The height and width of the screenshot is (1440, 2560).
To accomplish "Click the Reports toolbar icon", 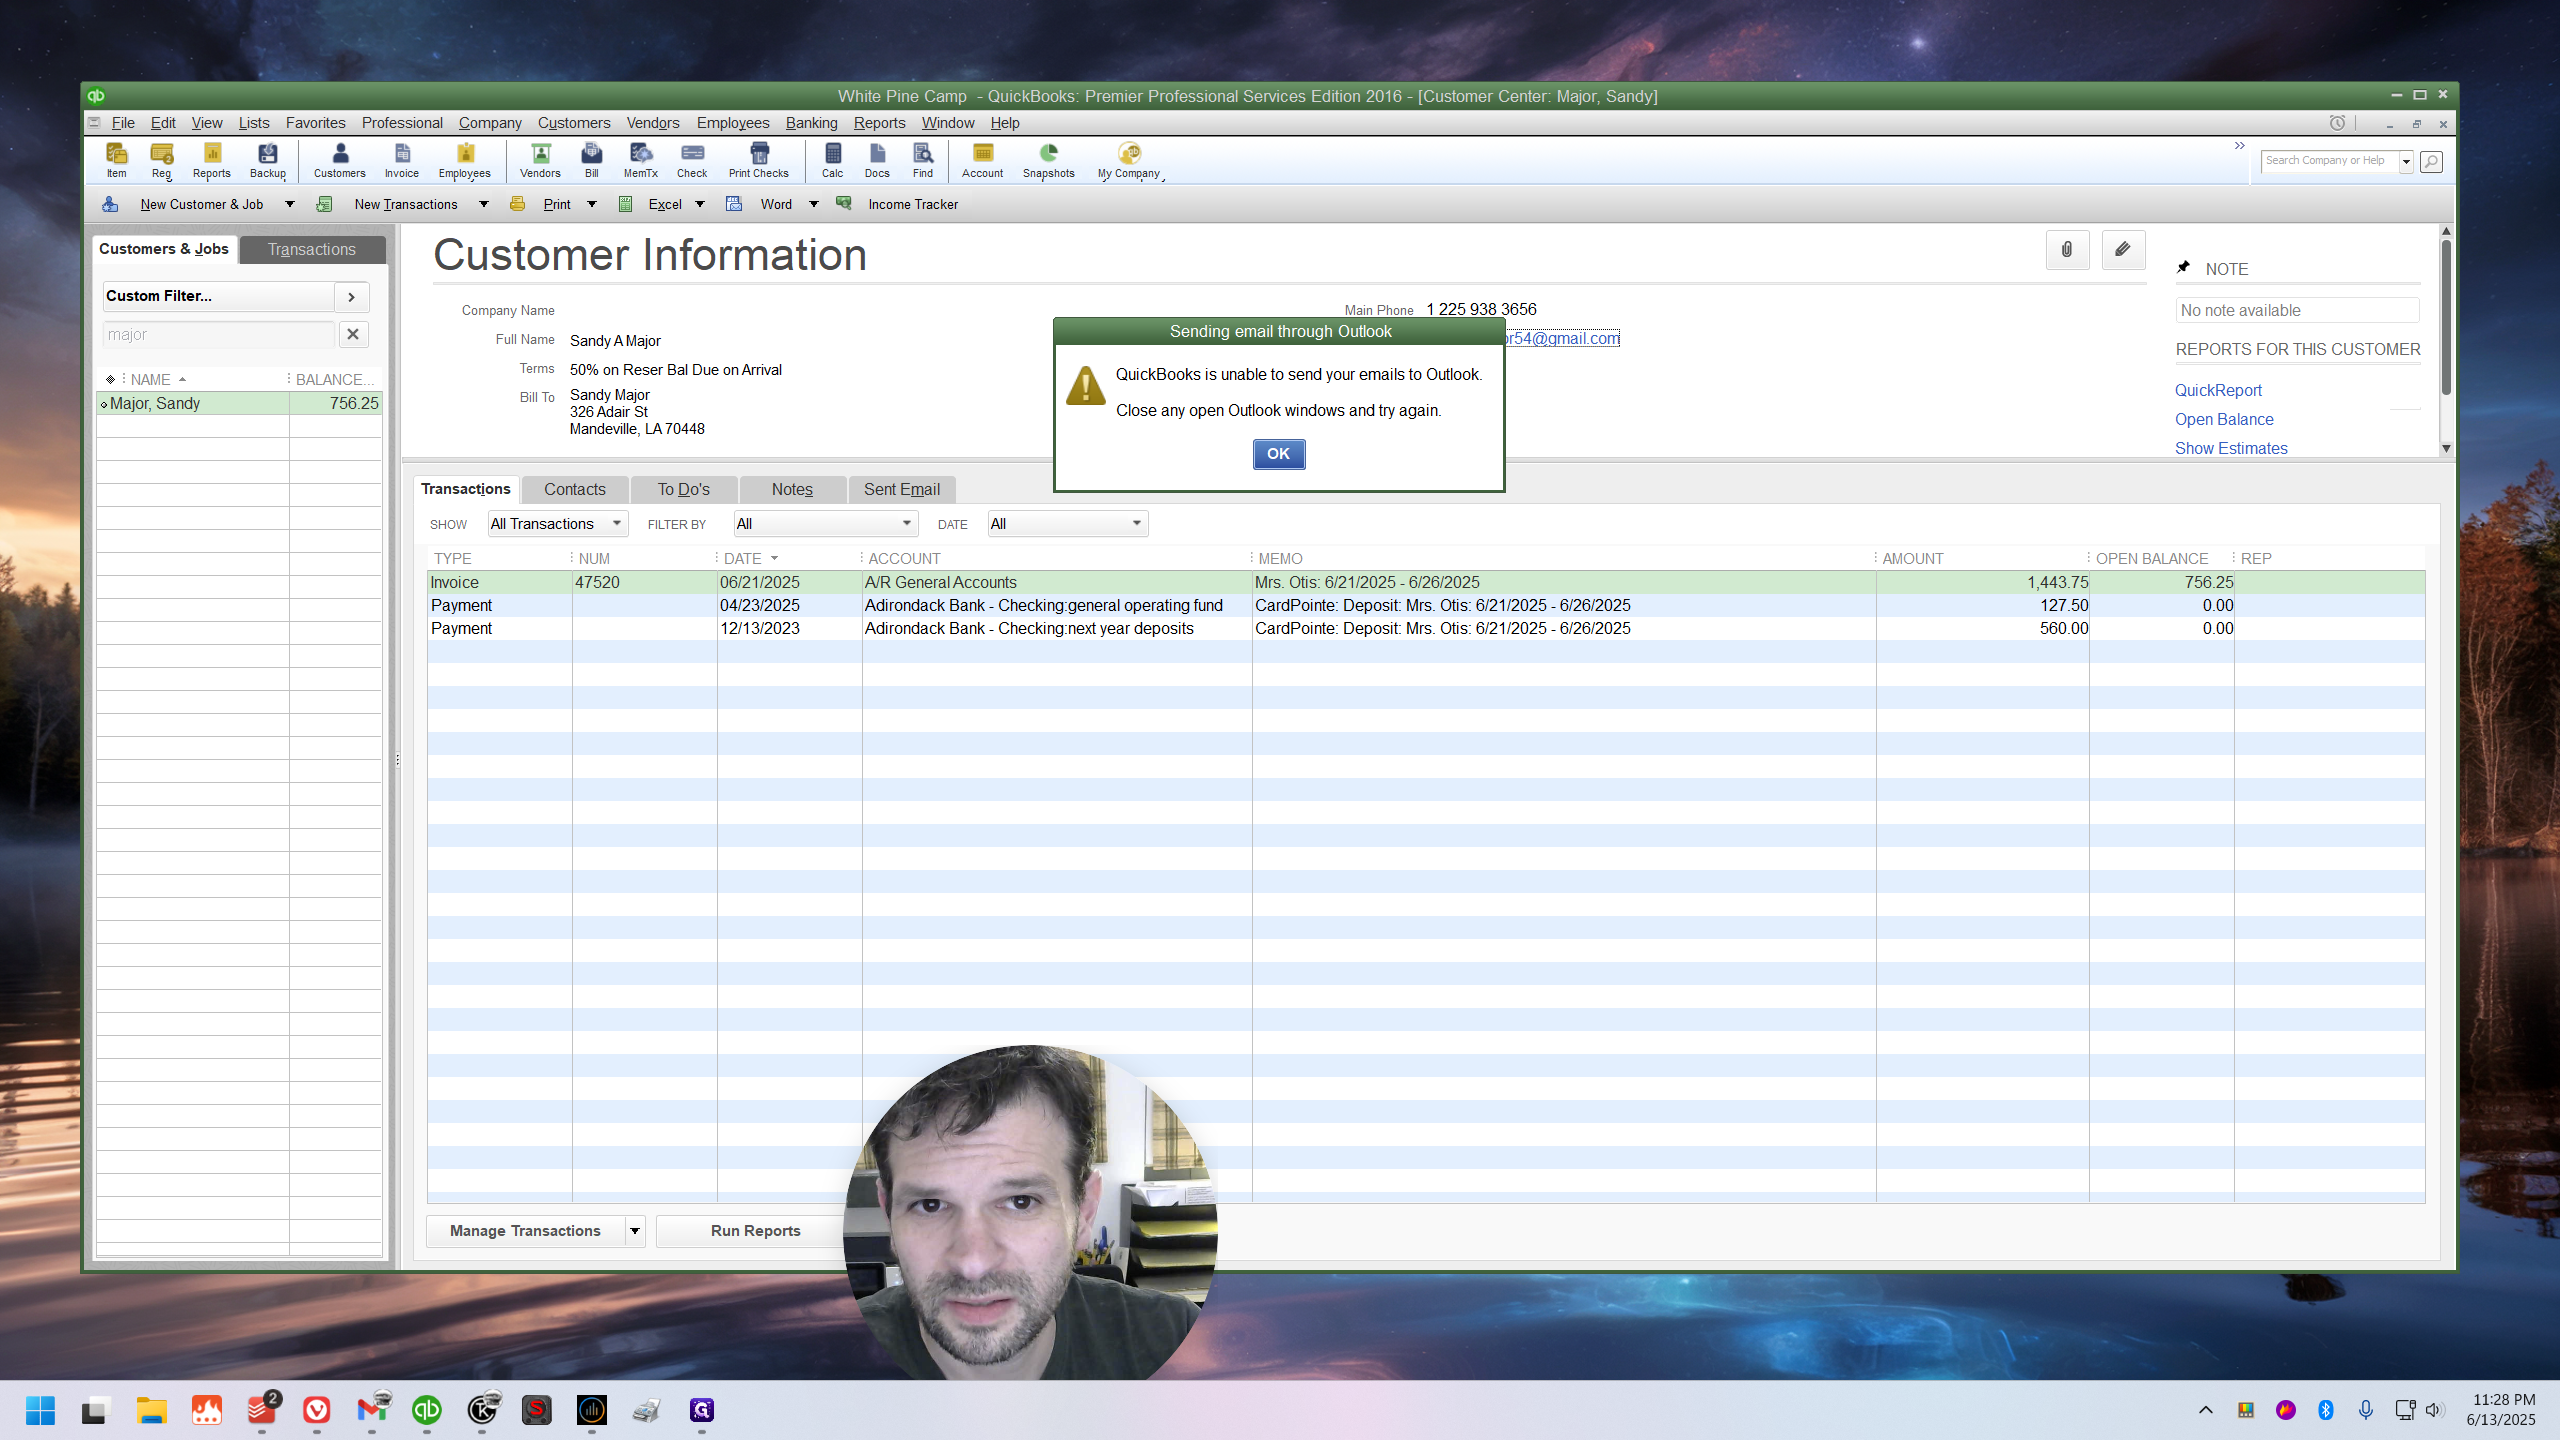I will click(212, 160).
